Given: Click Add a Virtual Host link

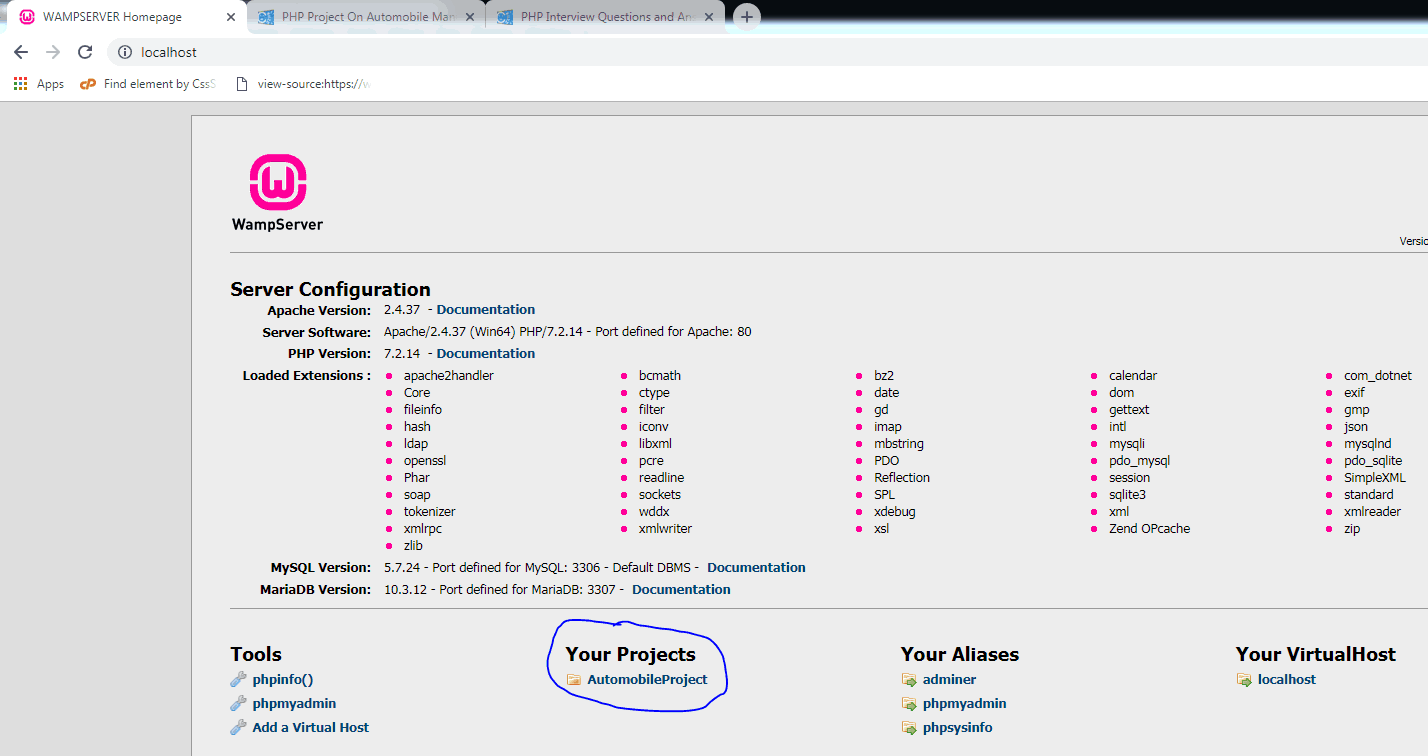Looking at the screenshot, I should (x=311, y=728).
